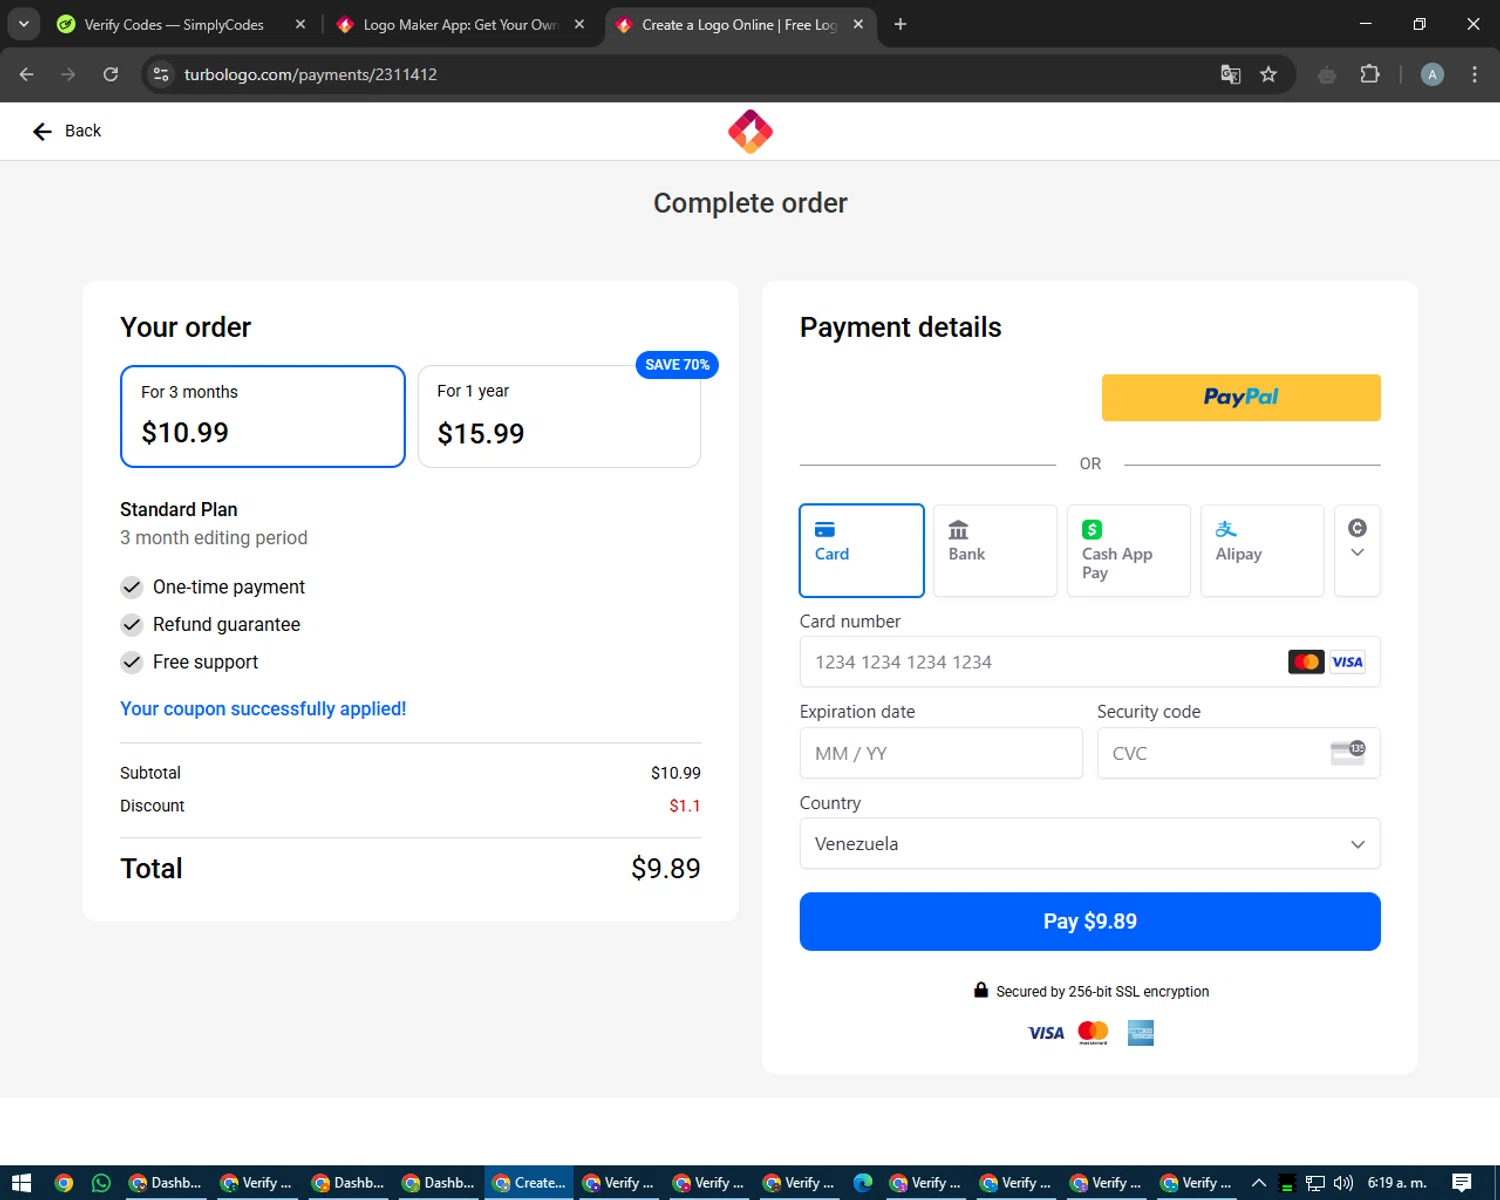Click 'Your coupon successfully applied!' text
The image size is (1500, 1200).
(263, 709)
